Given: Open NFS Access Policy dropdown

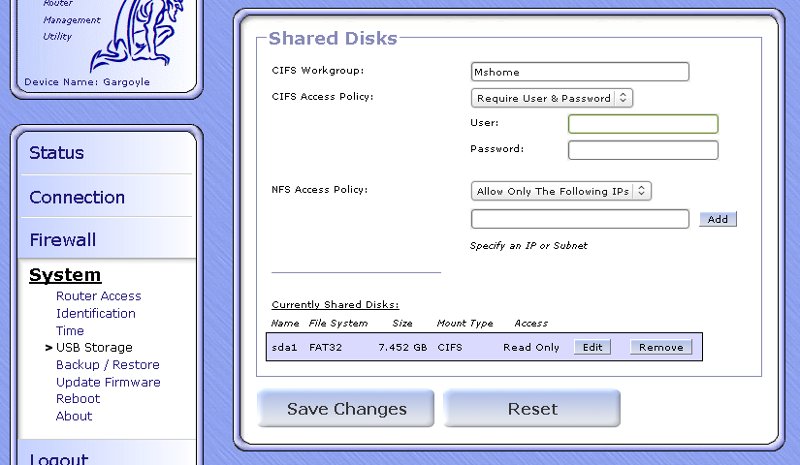Looking at the screenshot, I should (x=561, y=191).
